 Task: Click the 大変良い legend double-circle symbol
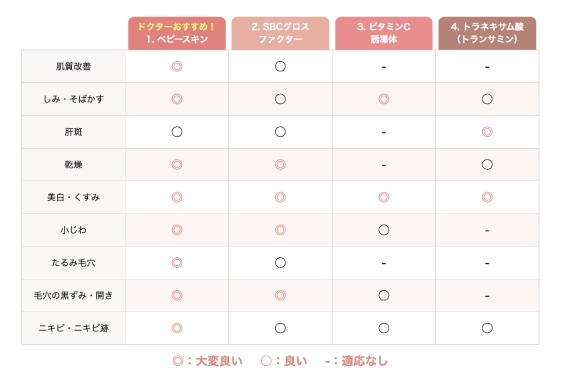point(178,361)
